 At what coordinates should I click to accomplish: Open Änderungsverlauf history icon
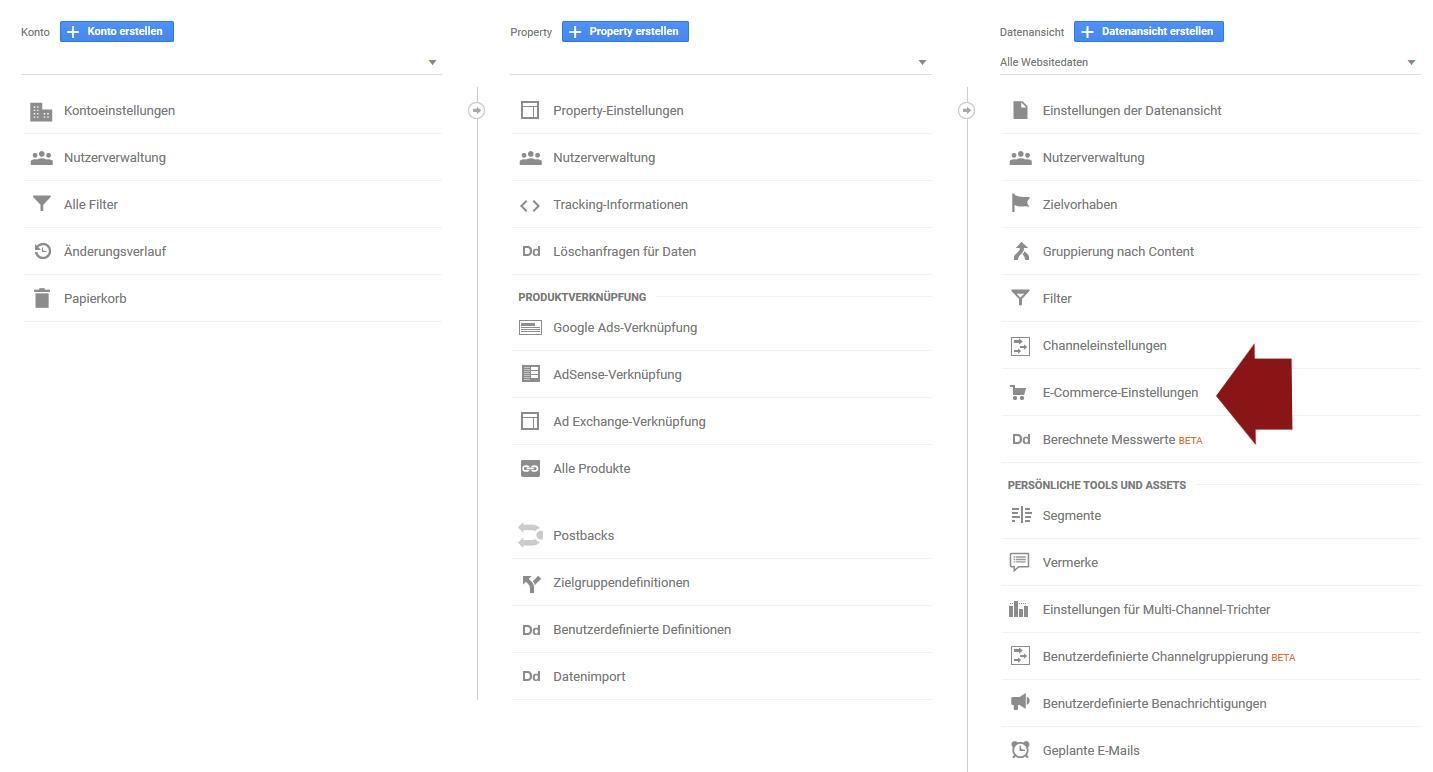pos(40,251)
